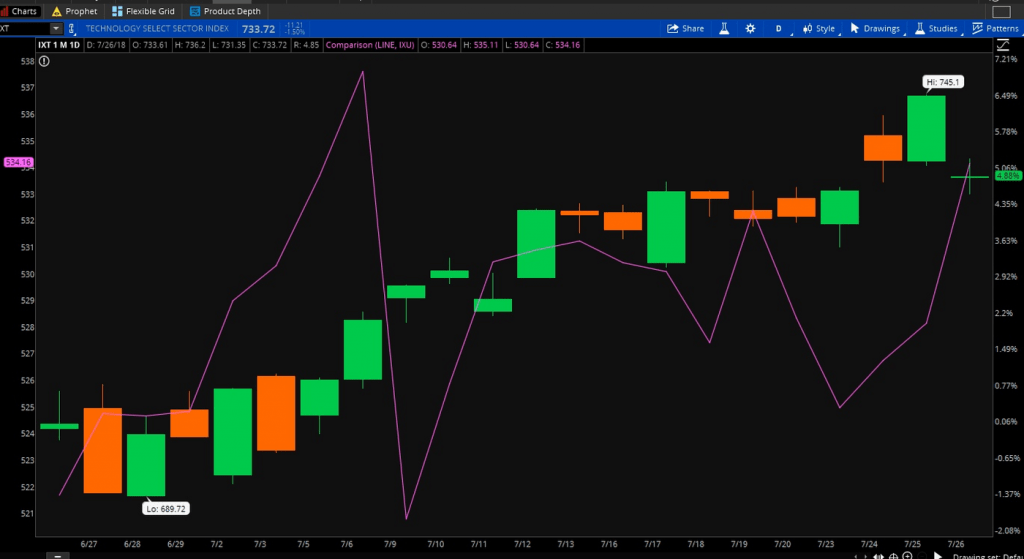The height and width of the screenshot is (559, 1024).
Task: Click the H: 736.2 high value
Action: 190,45
